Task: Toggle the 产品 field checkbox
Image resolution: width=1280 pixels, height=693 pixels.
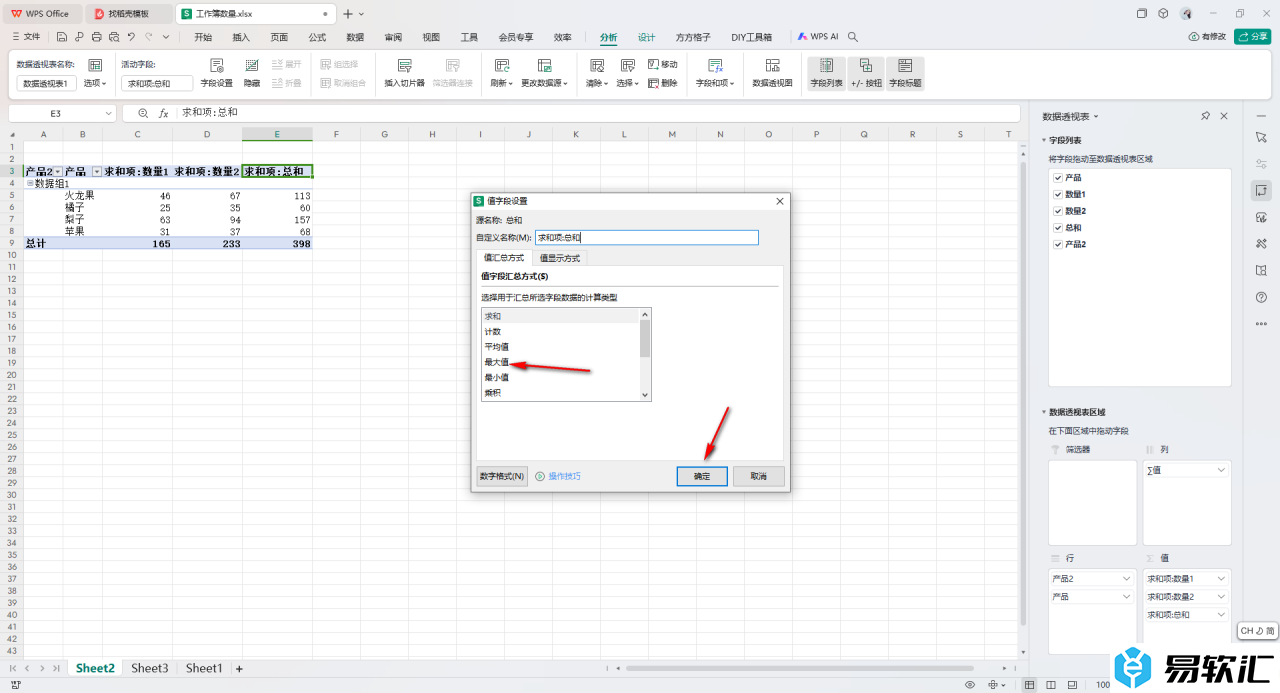Action: click(x=1058, y=177)
